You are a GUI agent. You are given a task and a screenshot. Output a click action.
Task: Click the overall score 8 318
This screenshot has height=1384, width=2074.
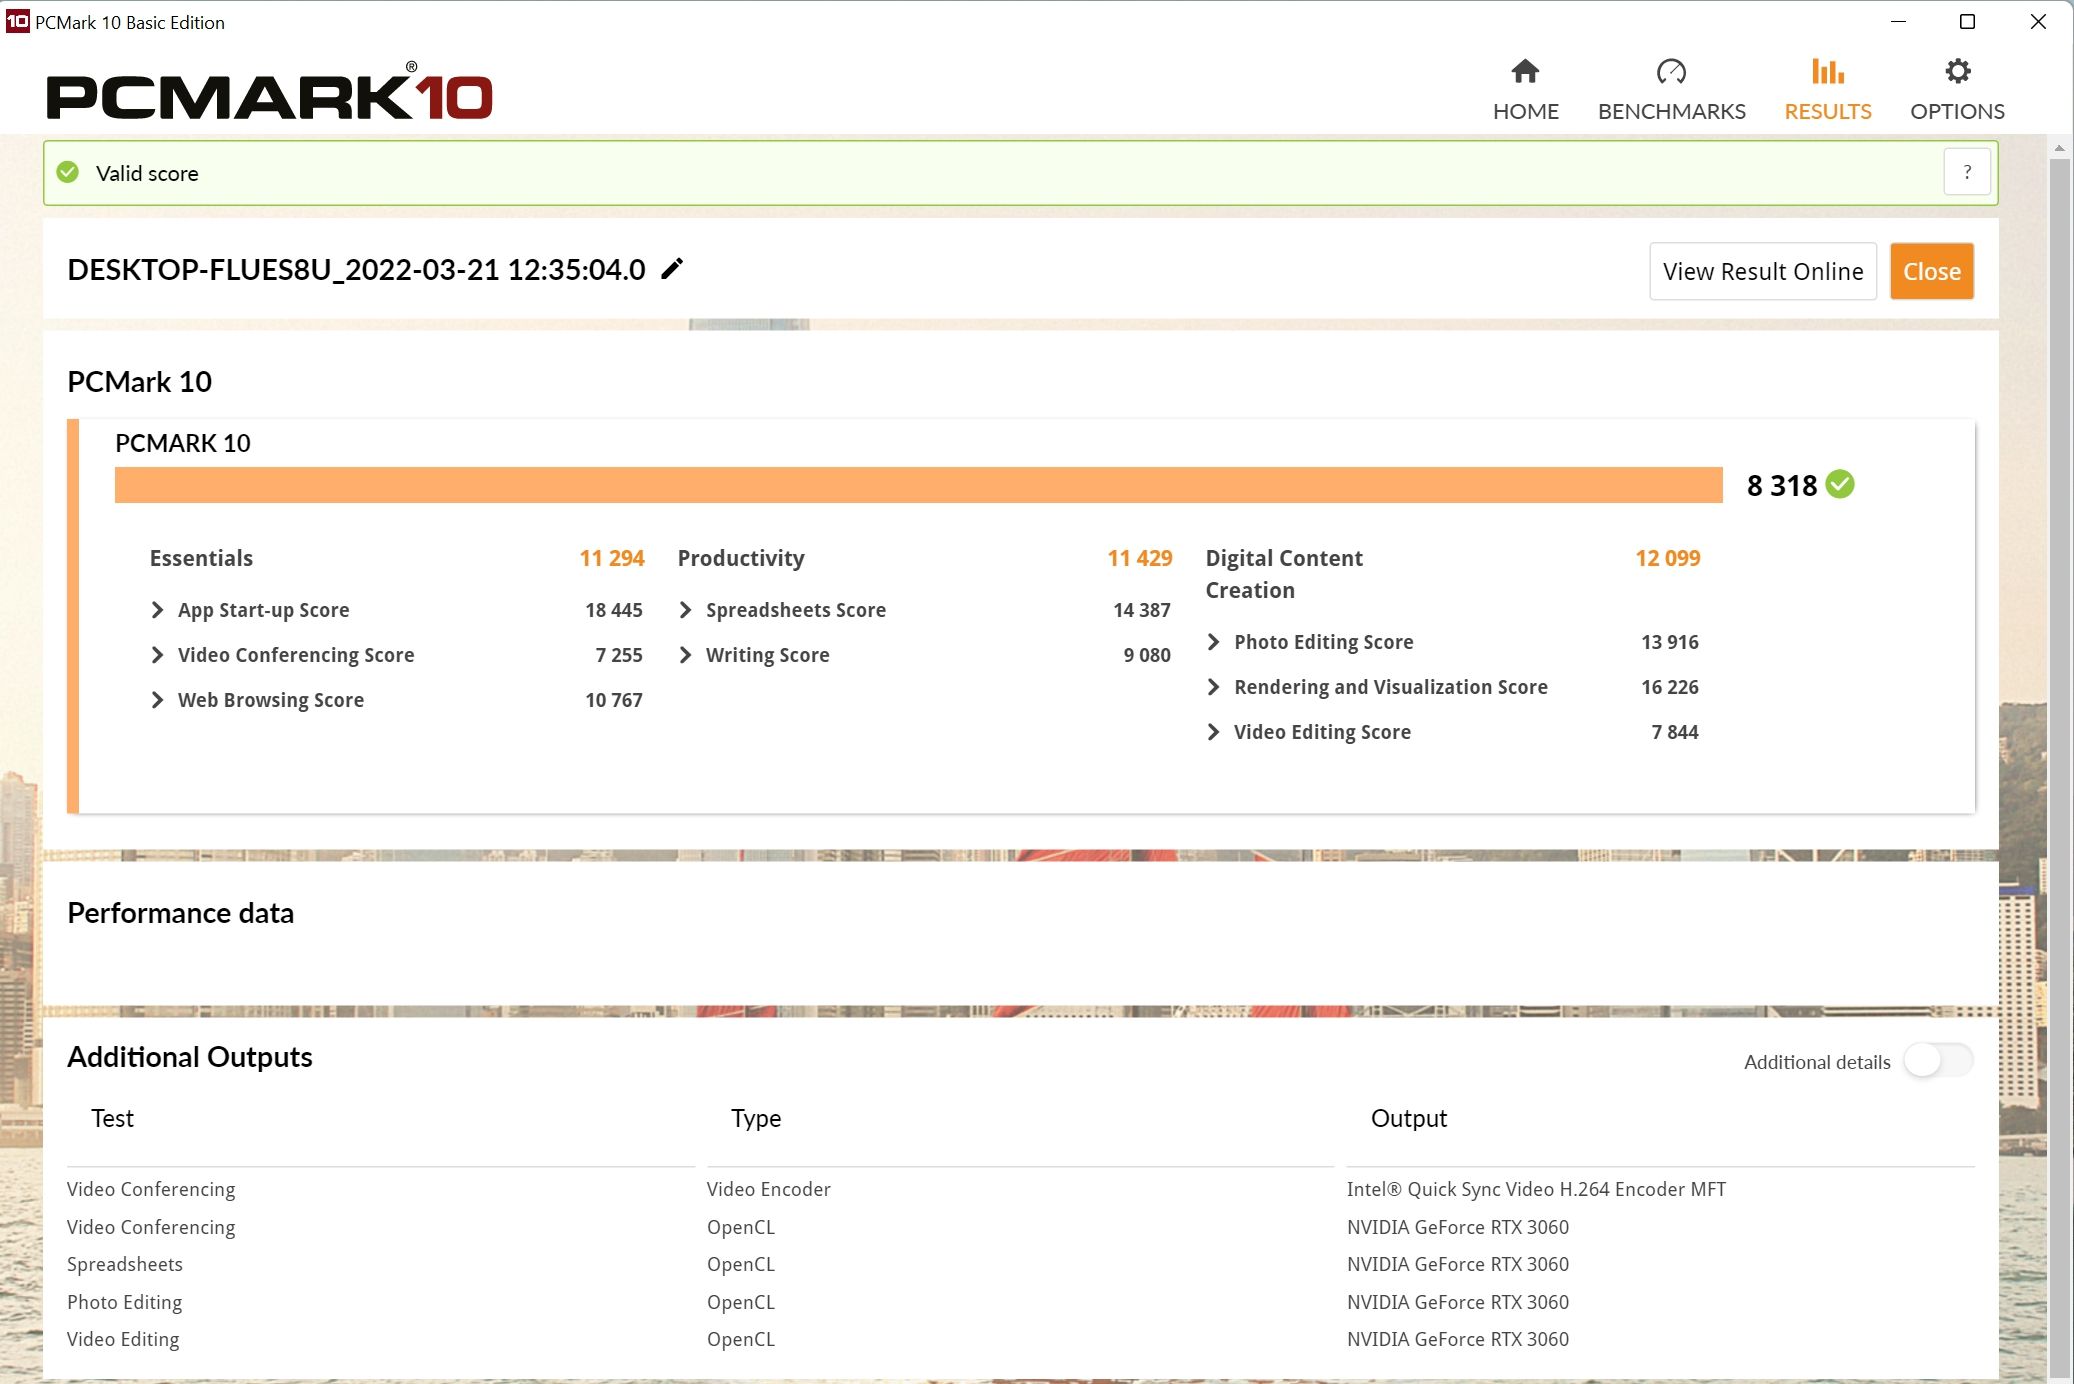[1782, 486]
